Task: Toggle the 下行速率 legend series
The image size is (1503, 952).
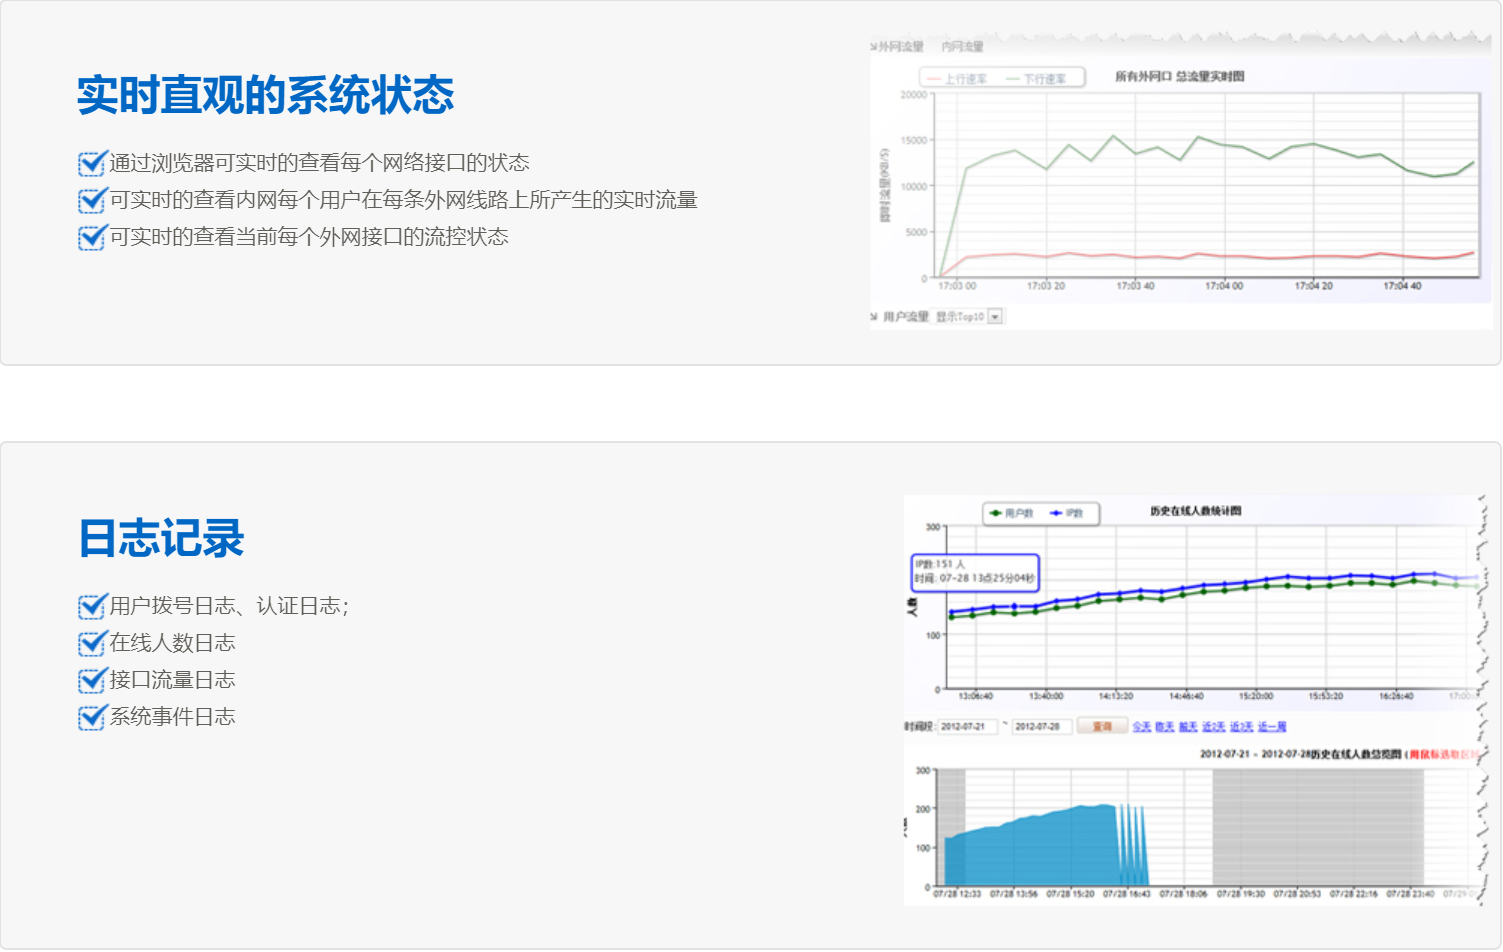Action: coord(1036,79)
